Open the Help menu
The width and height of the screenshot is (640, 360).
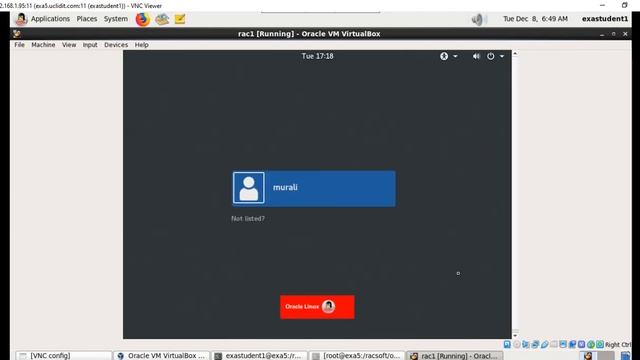pyautogui.click(x=142, y=45)
